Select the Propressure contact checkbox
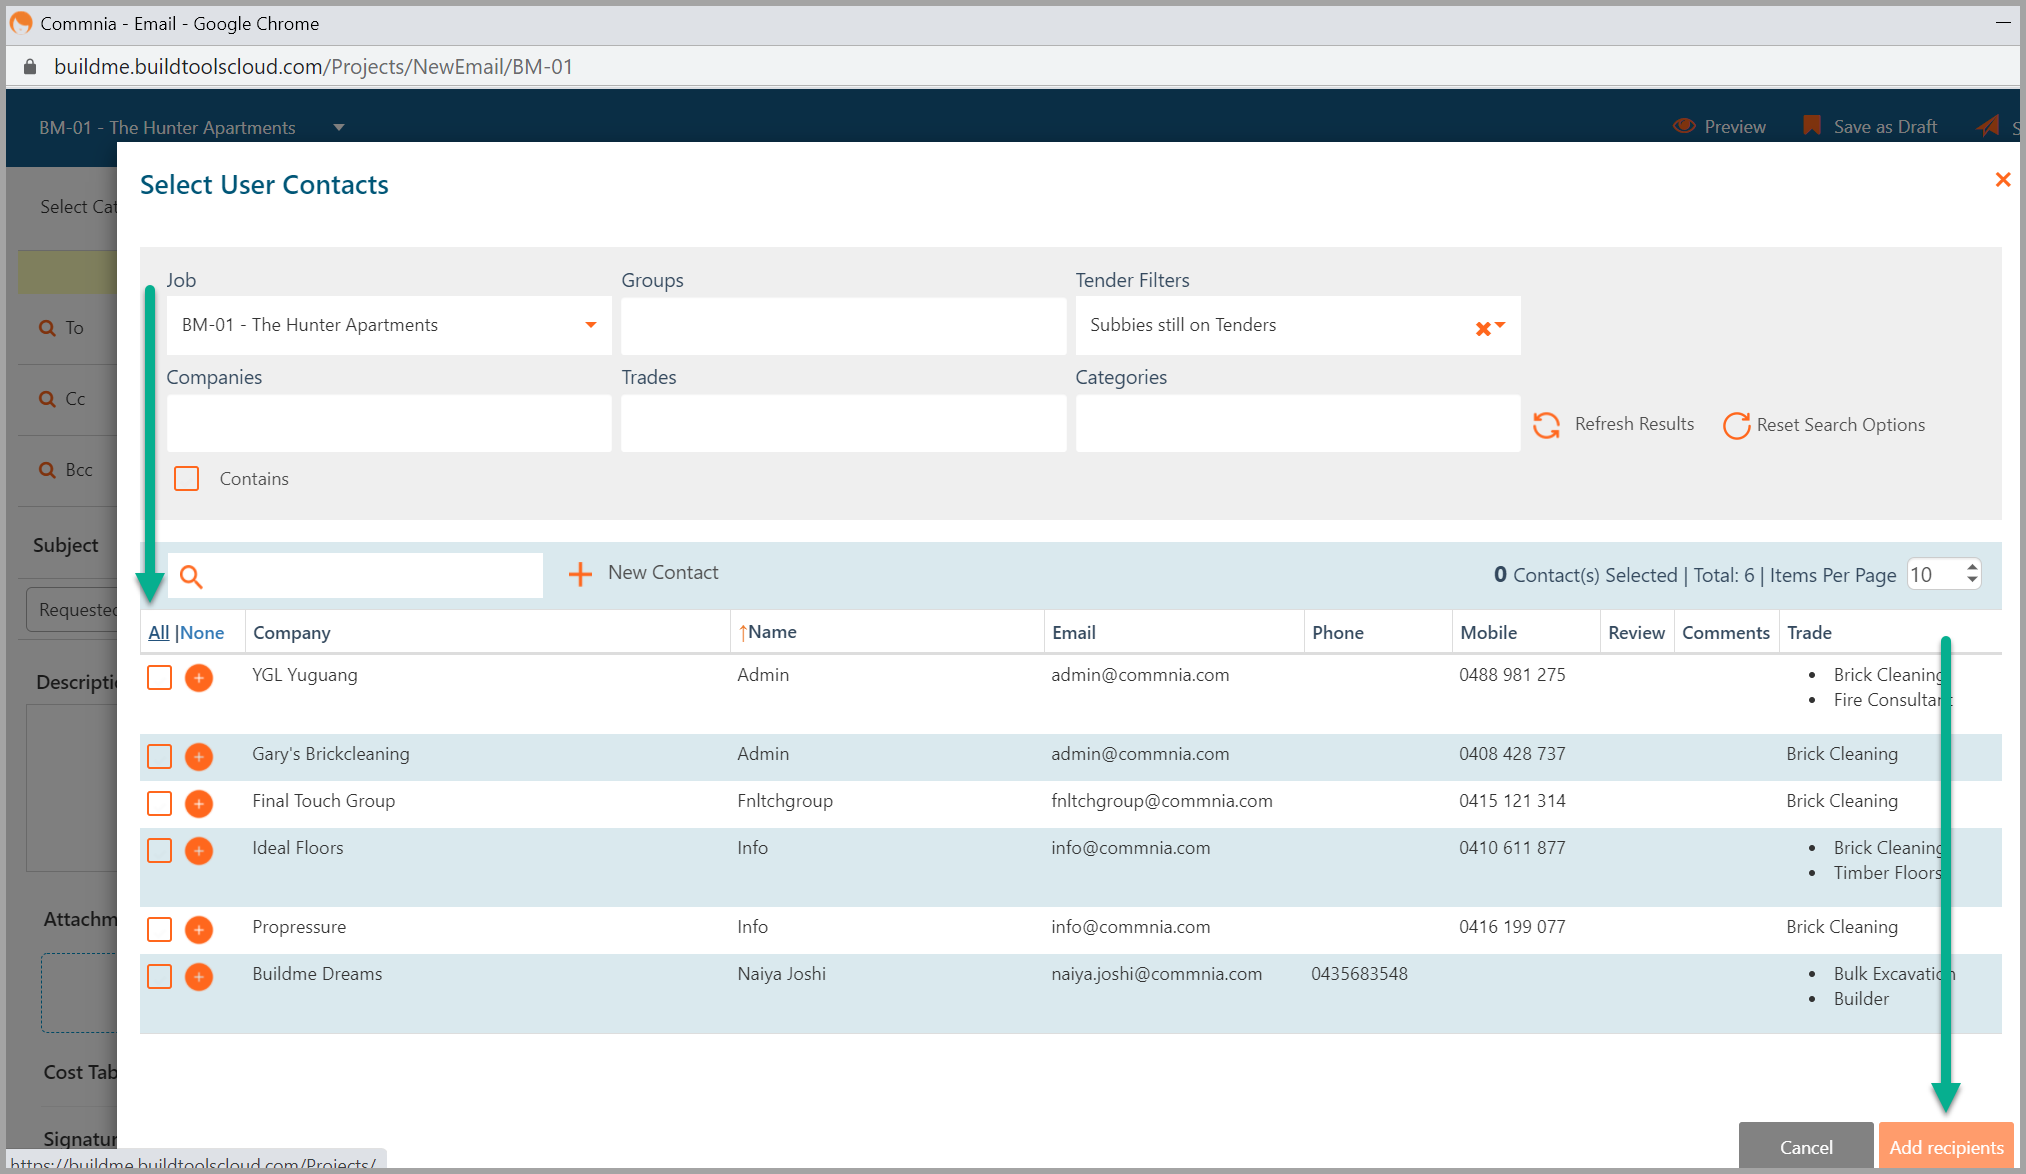The image size is (2026, 1174). pyautogui.click(x=159, y=930)
